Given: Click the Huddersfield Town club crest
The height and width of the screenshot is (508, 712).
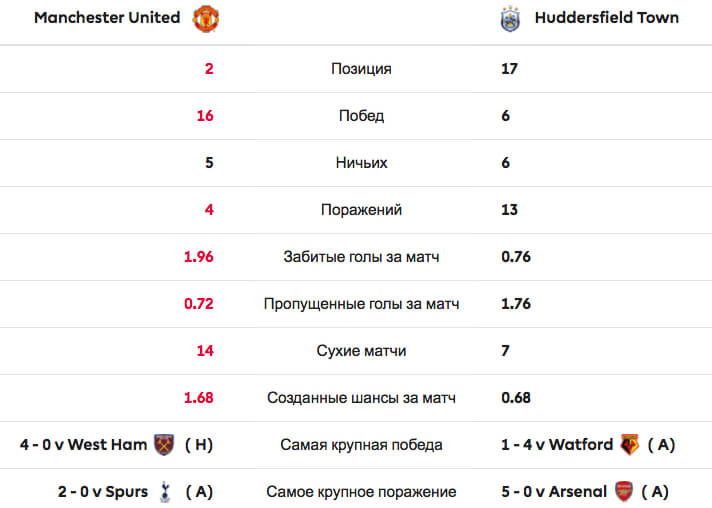Looking at the screenshot, I should tap(510, 19).
